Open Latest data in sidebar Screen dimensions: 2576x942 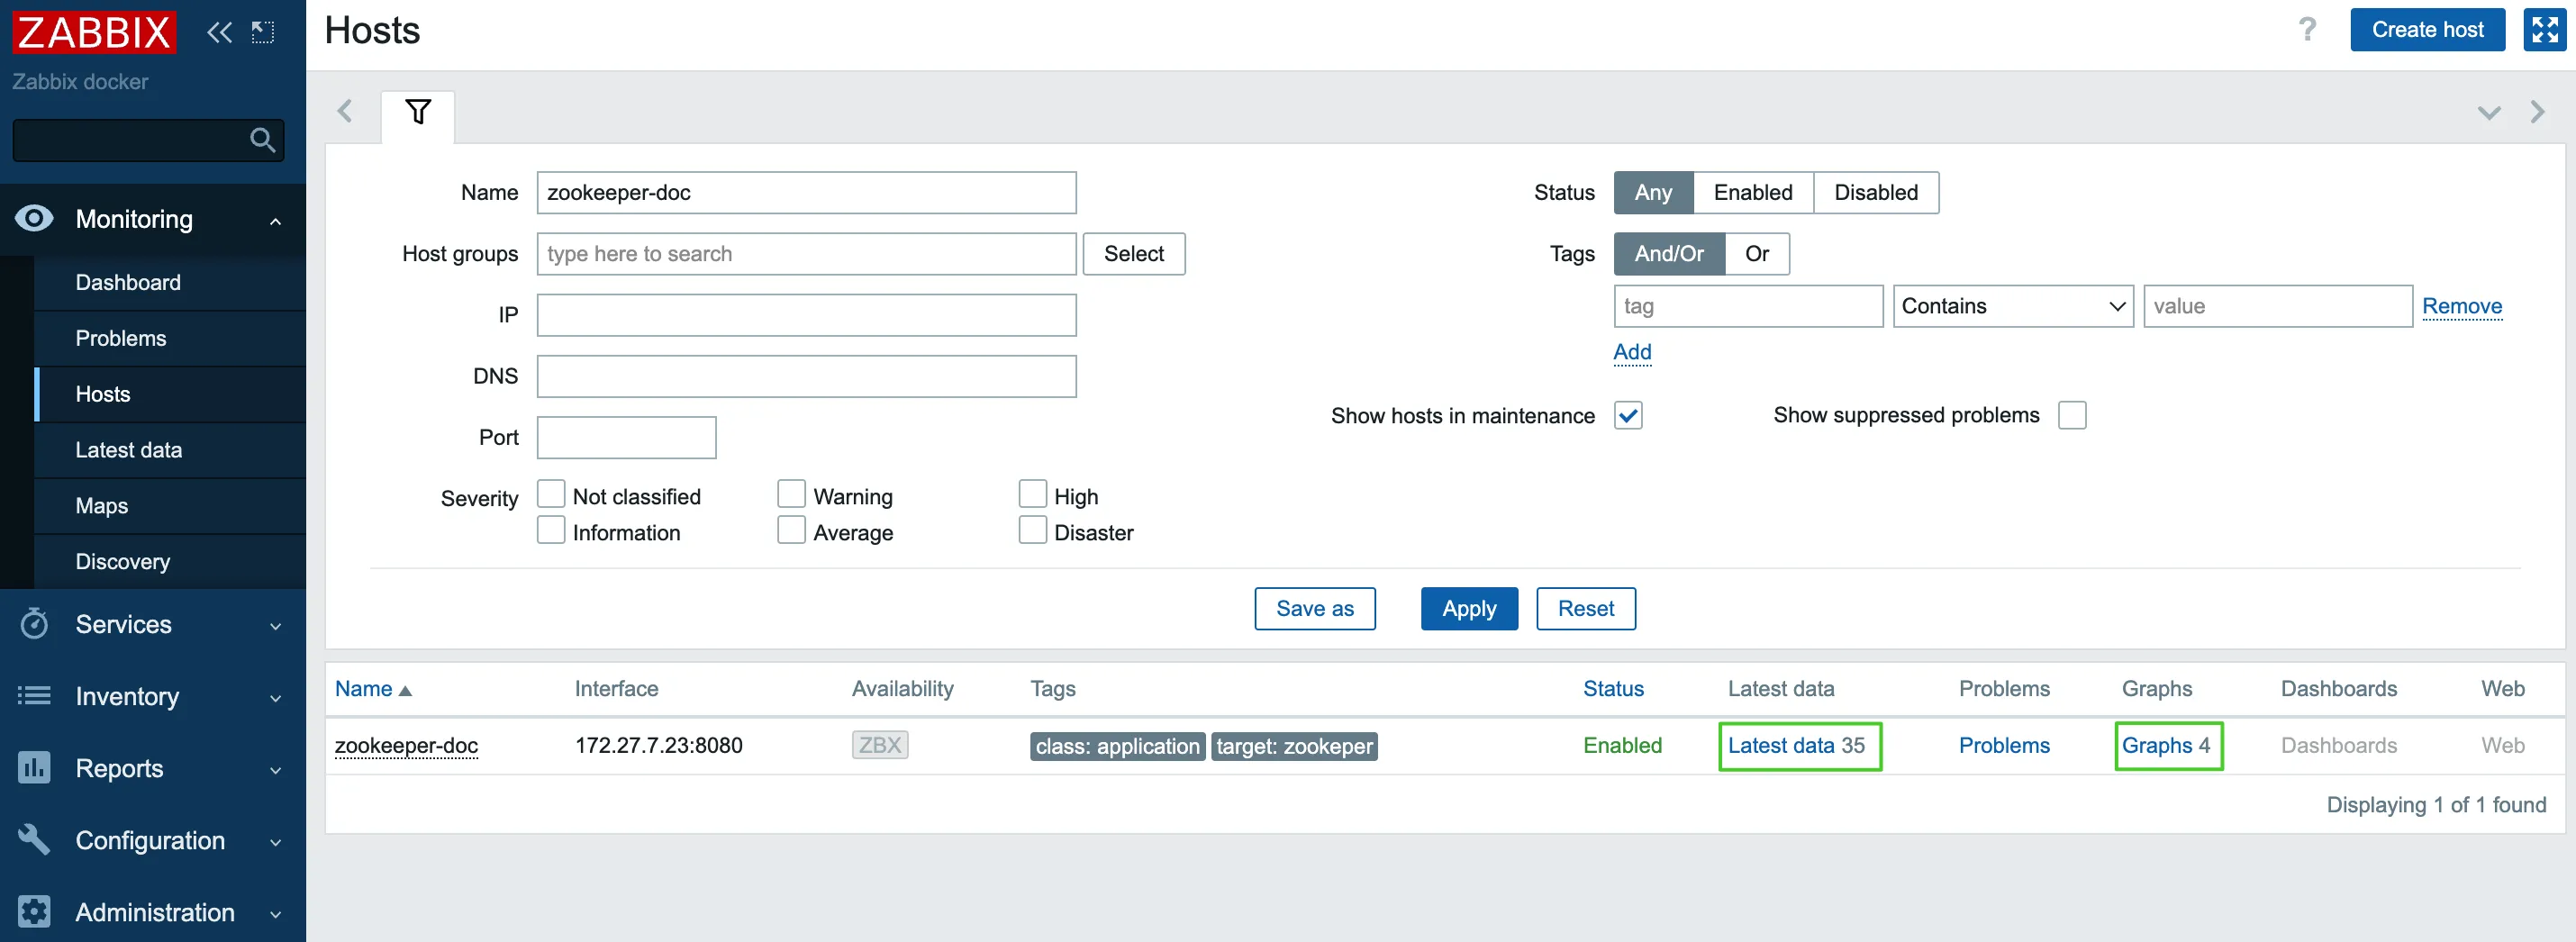129,450
